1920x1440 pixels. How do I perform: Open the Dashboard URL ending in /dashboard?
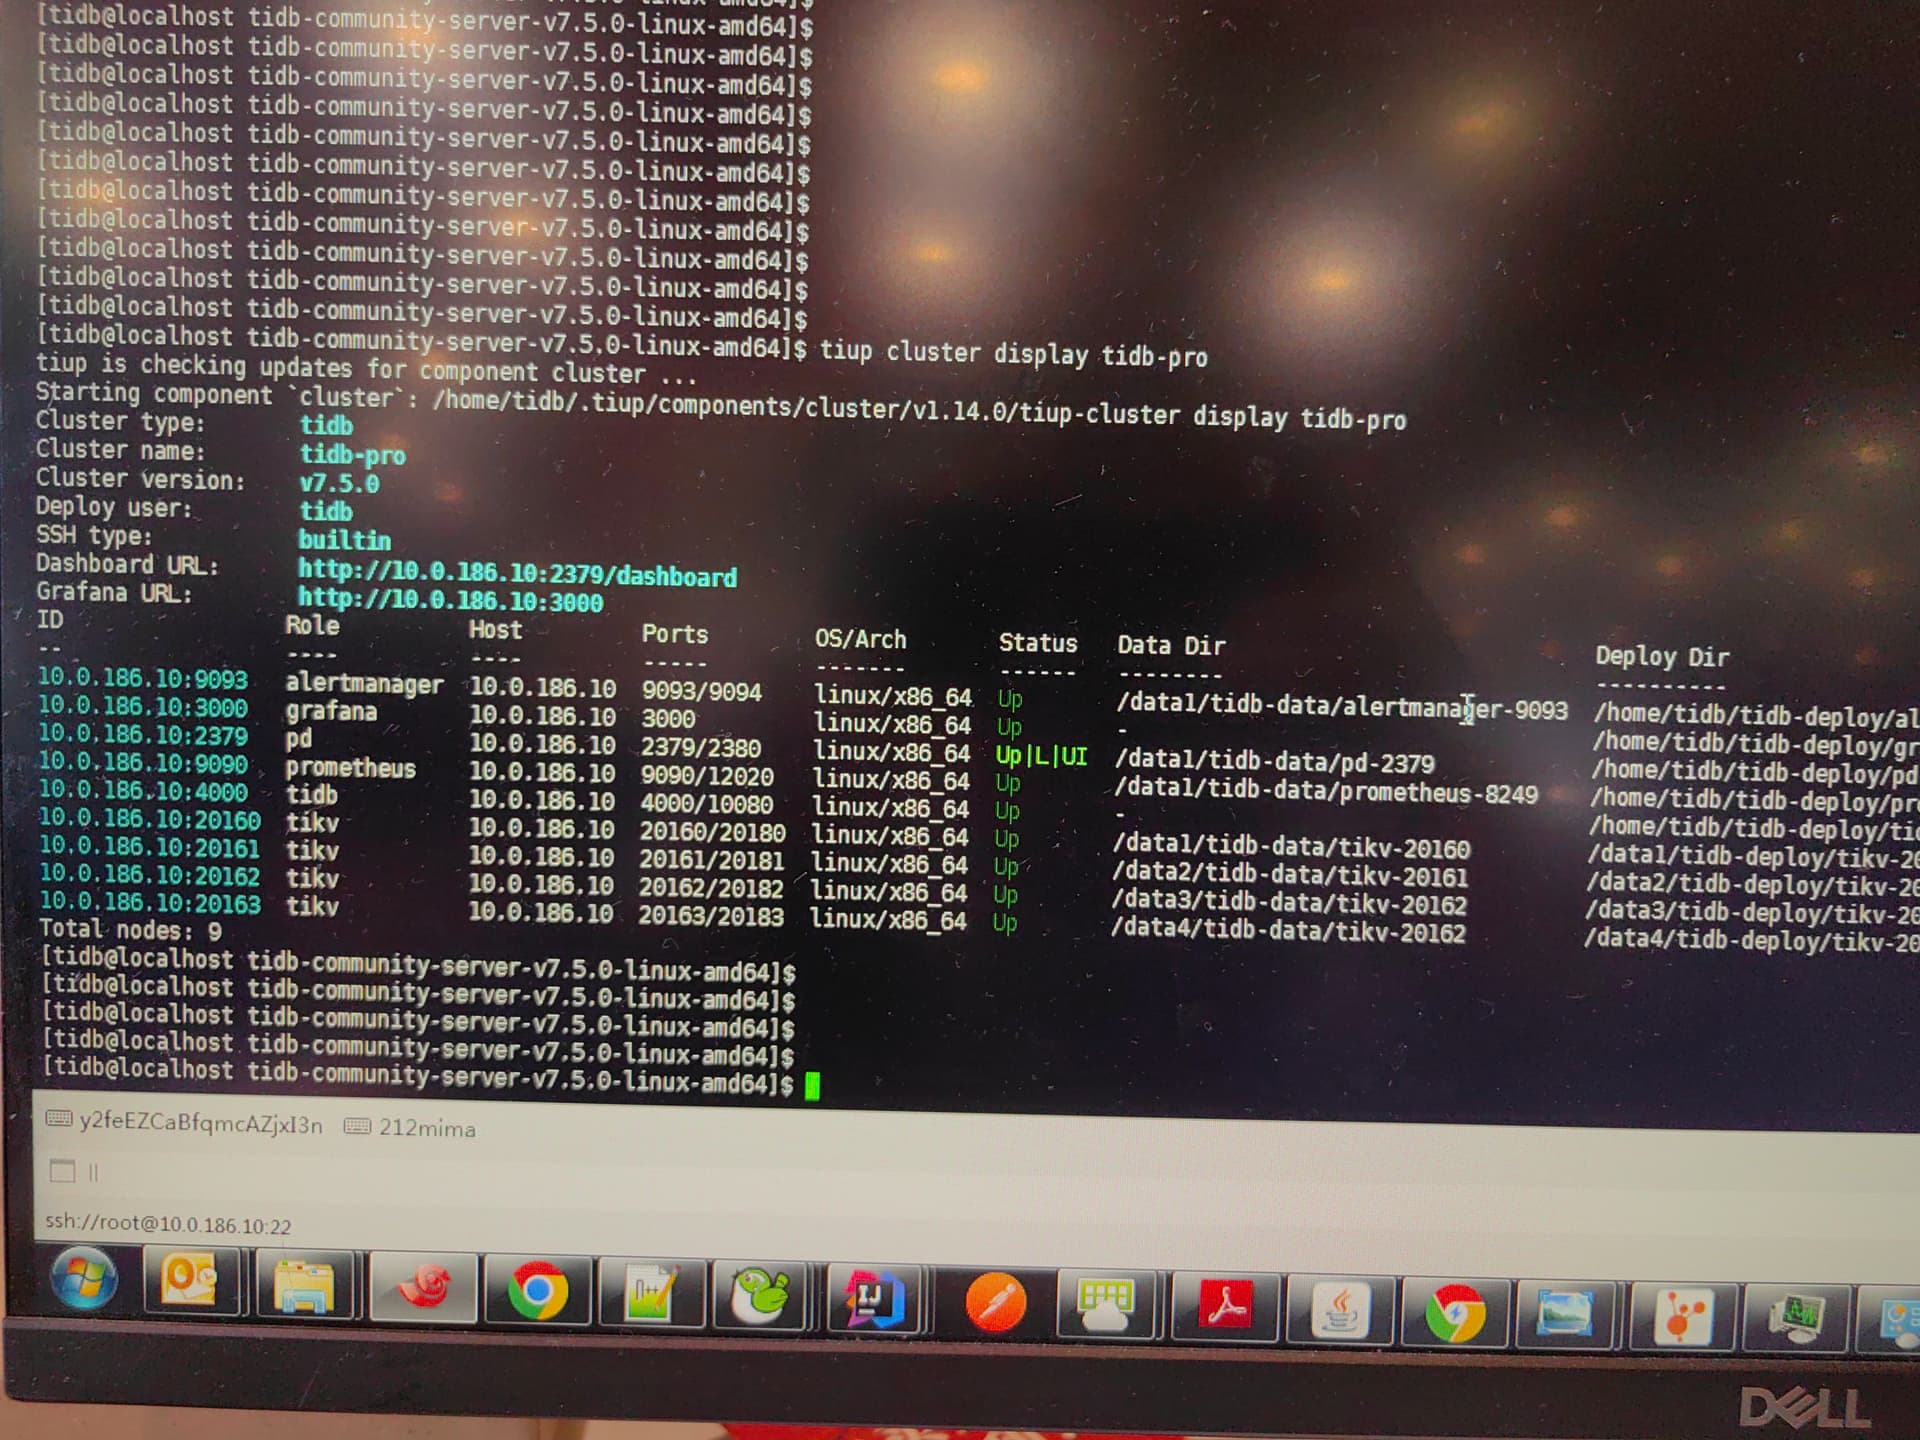pos(517,573)
